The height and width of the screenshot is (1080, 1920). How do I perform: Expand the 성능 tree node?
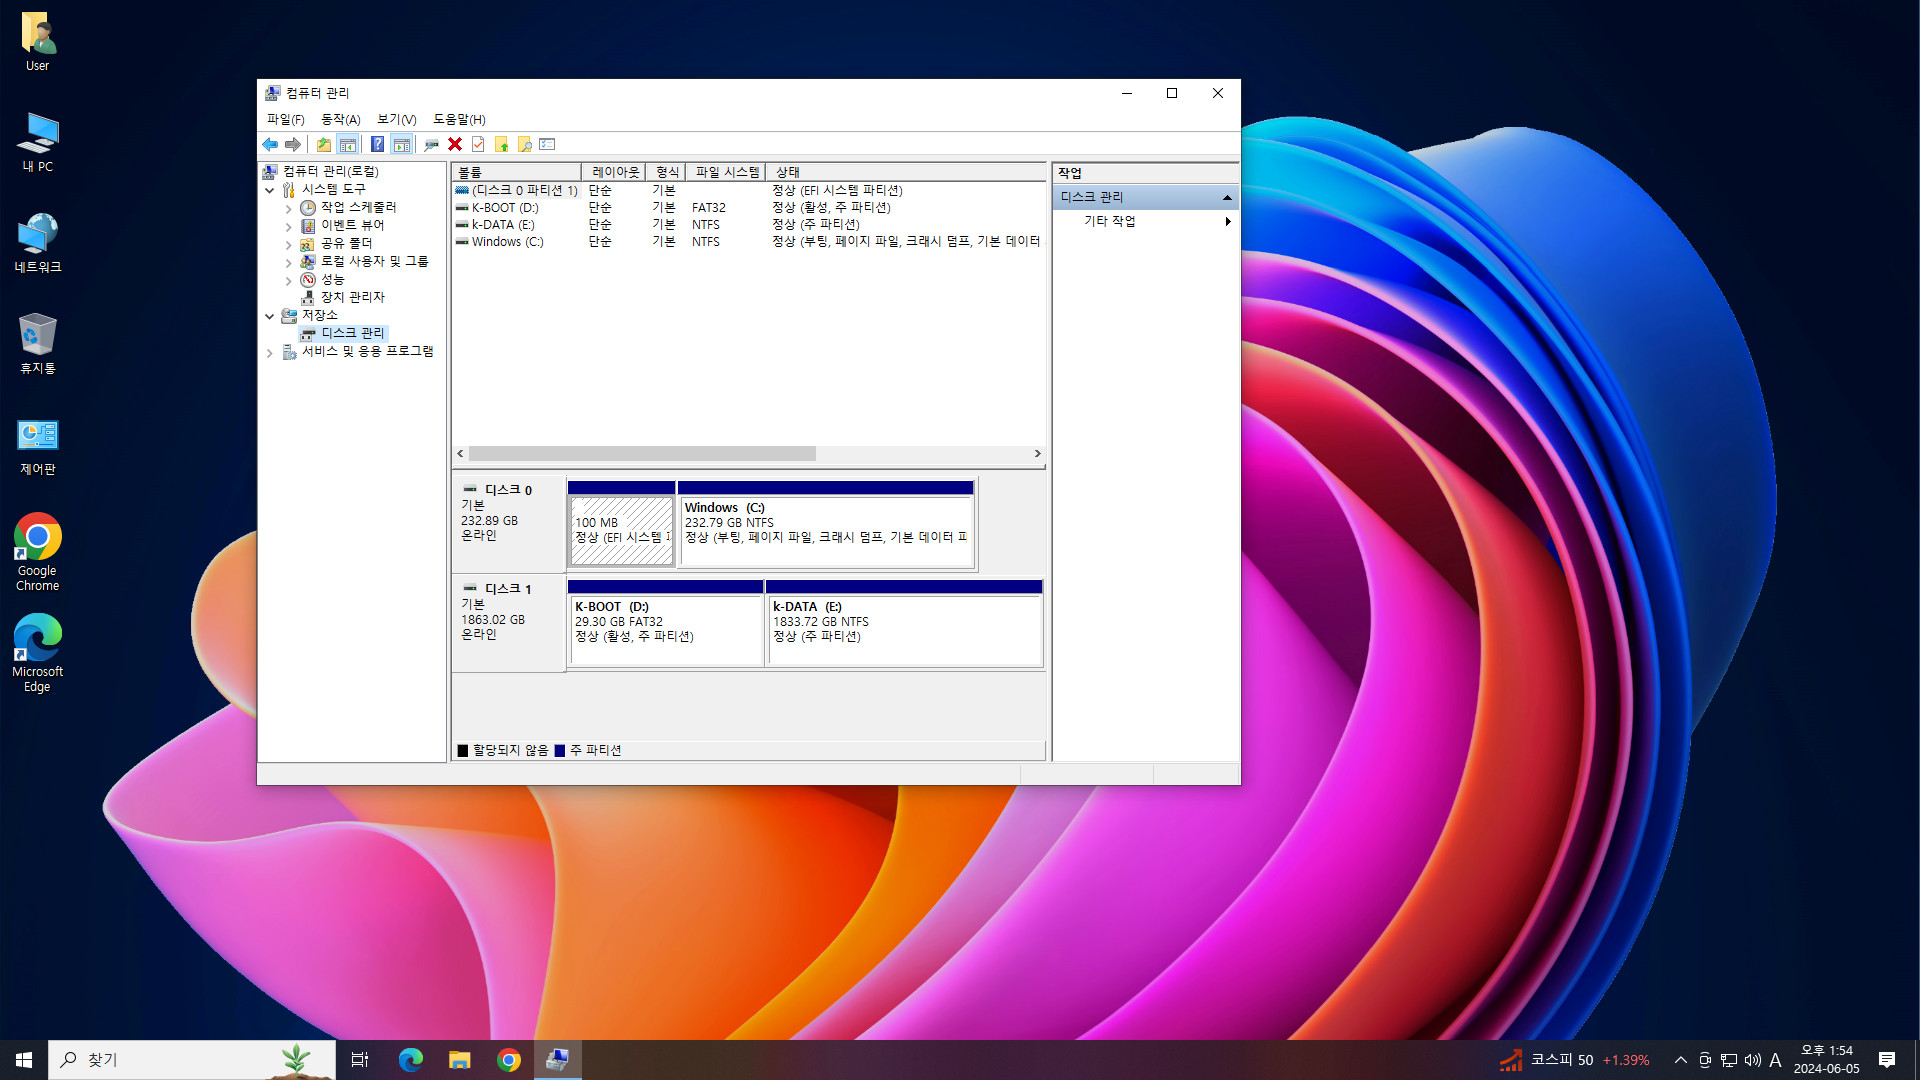point(289,280)
